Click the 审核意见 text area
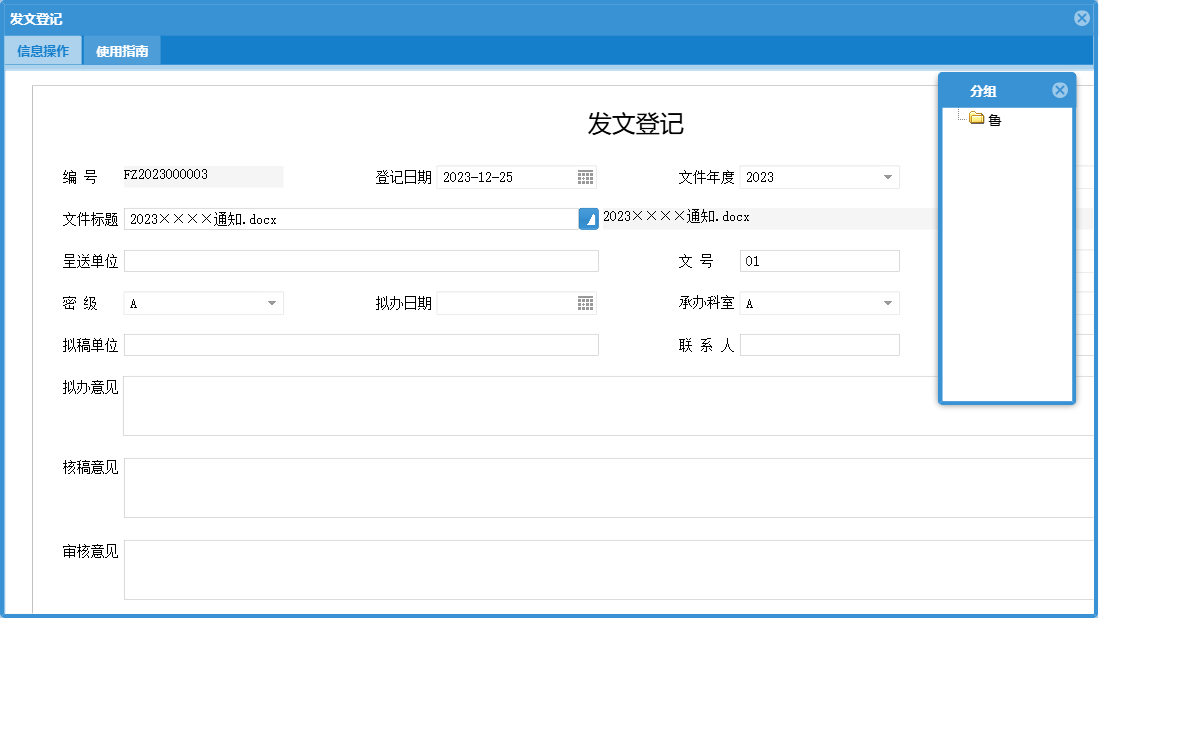 (x=600, y=570)
